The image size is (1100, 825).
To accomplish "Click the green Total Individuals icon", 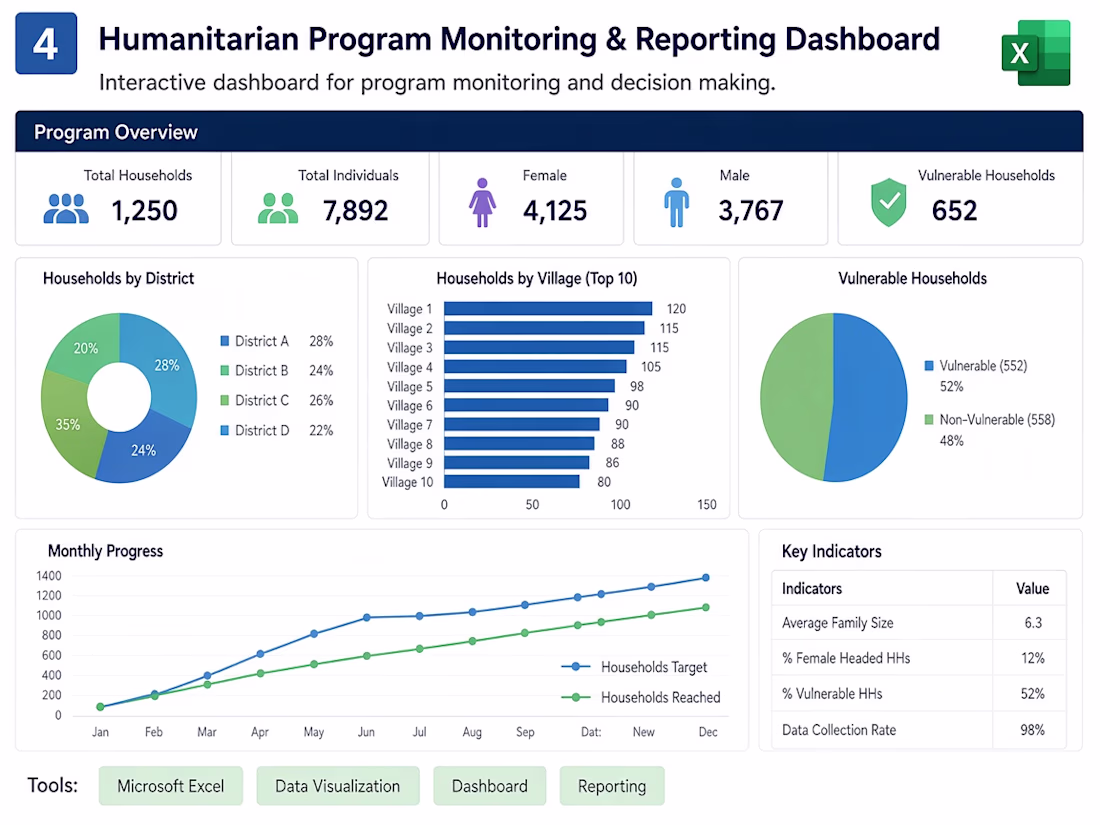I will click(x=278, y=208).
